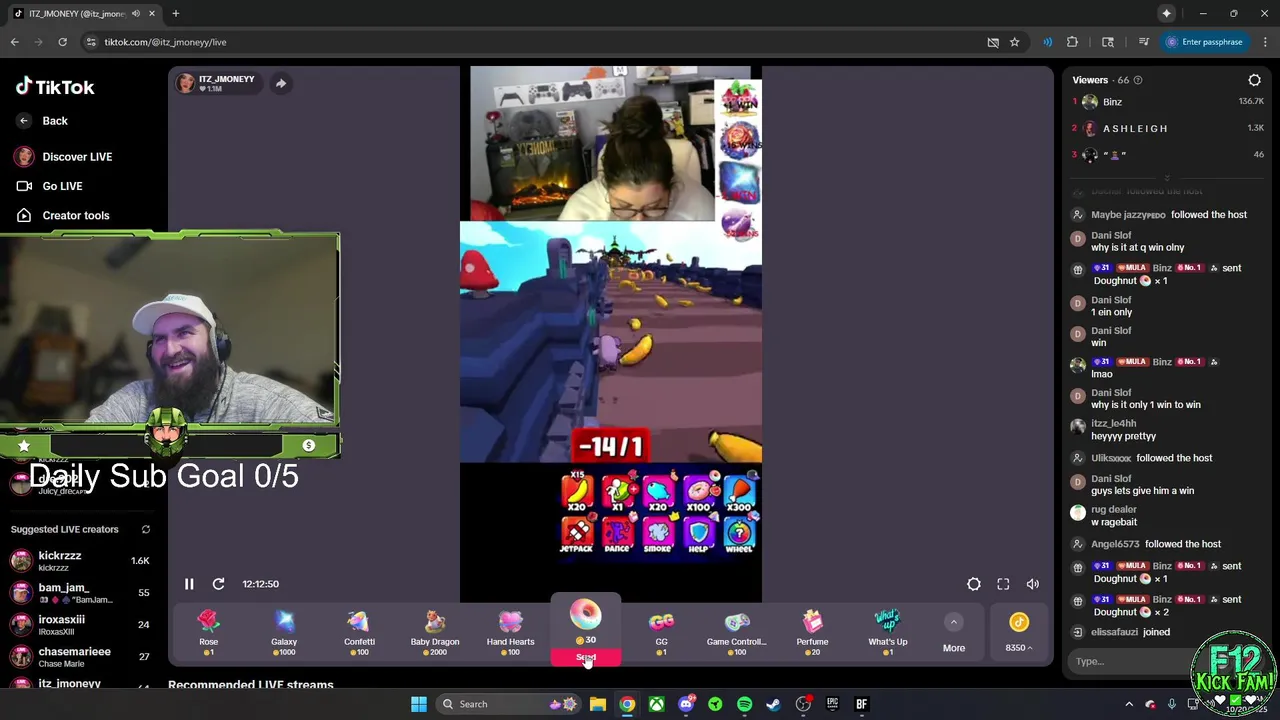This screenshot has height=720, width=1280.
Task: Select the Rose gift
Action: (208, 631)
